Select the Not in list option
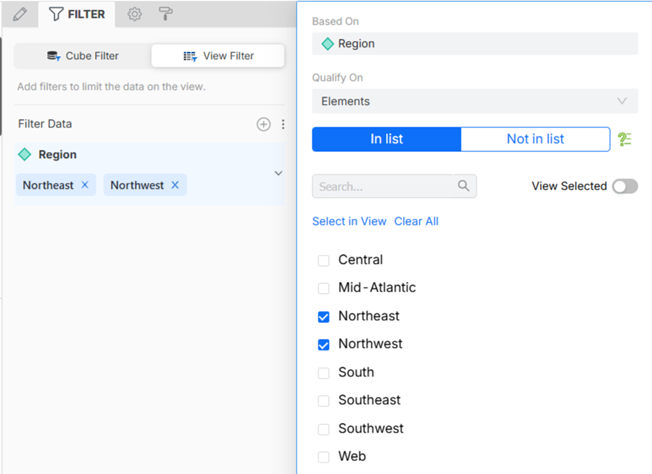This screenshot has width=652, height=474. coord(535,139)
